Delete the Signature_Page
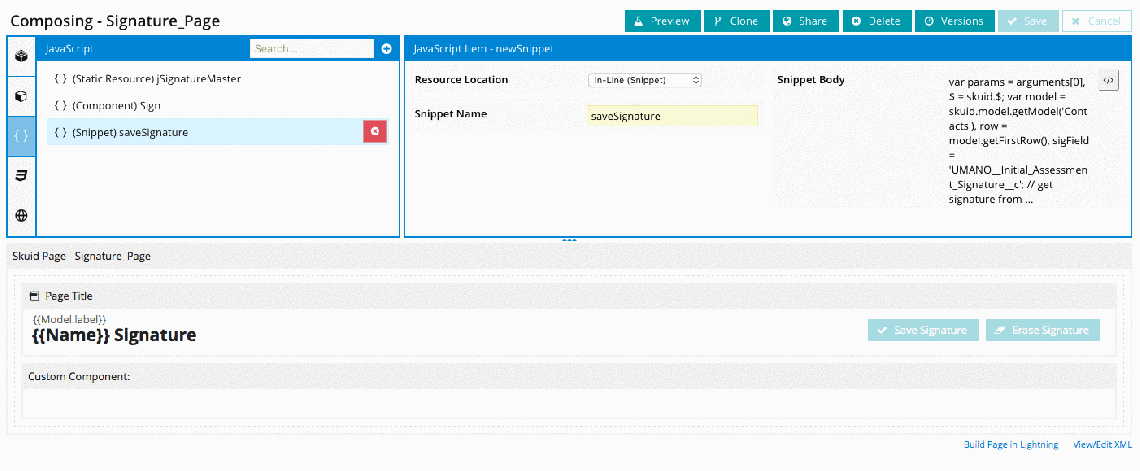The image size is (1140, 471). 877,21
